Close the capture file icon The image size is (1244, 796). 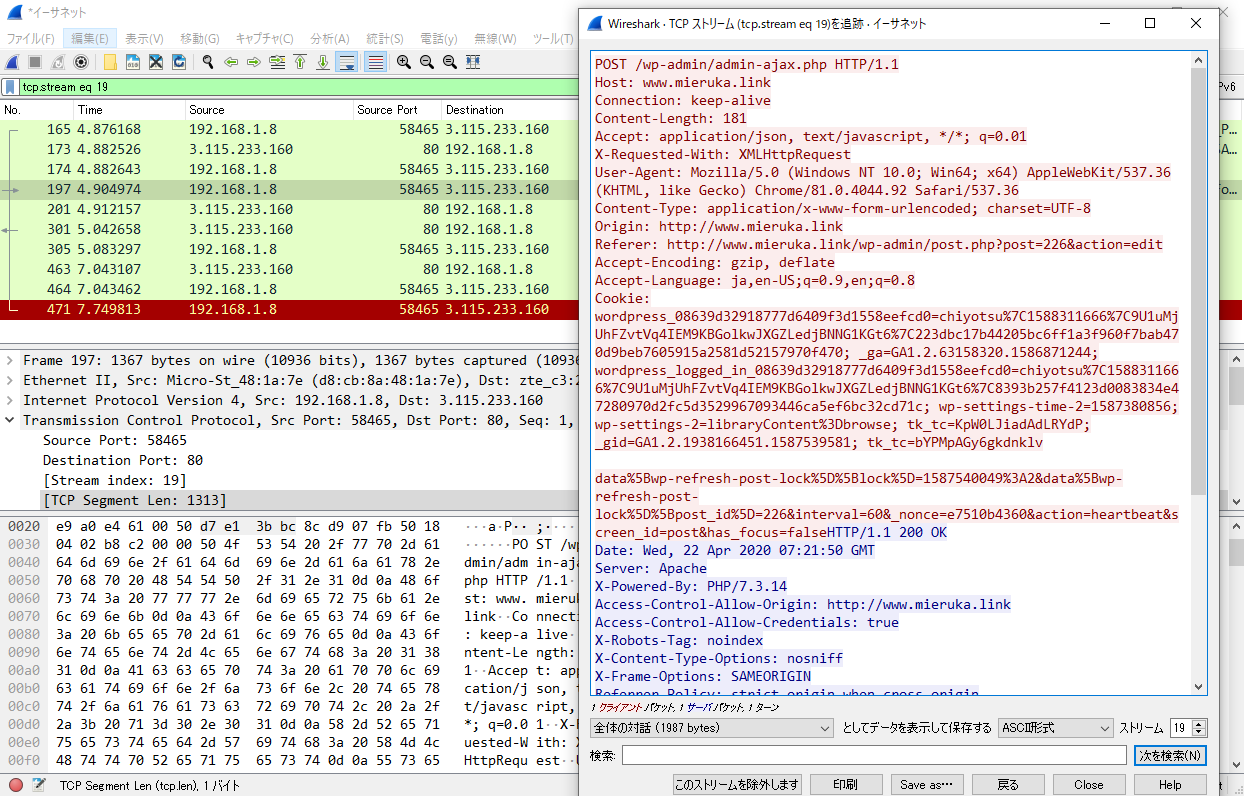156,62
